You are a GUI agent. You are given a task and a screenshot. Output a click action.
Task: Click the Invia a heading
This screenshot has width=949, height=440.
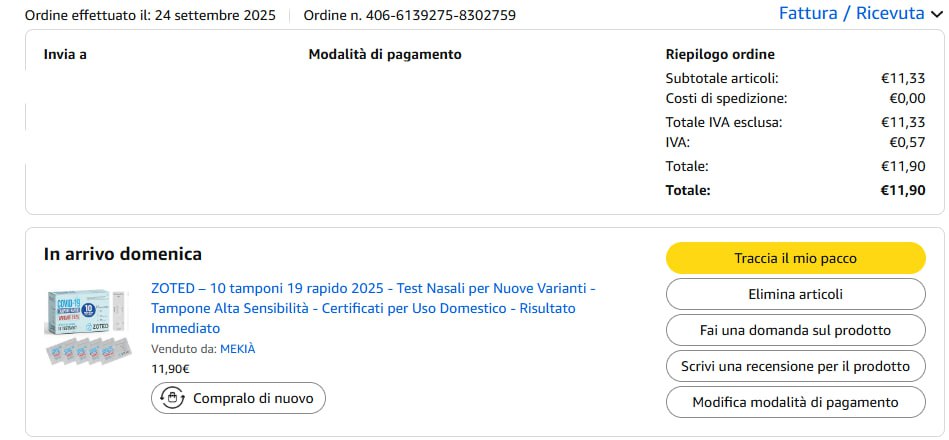point(65,54)
